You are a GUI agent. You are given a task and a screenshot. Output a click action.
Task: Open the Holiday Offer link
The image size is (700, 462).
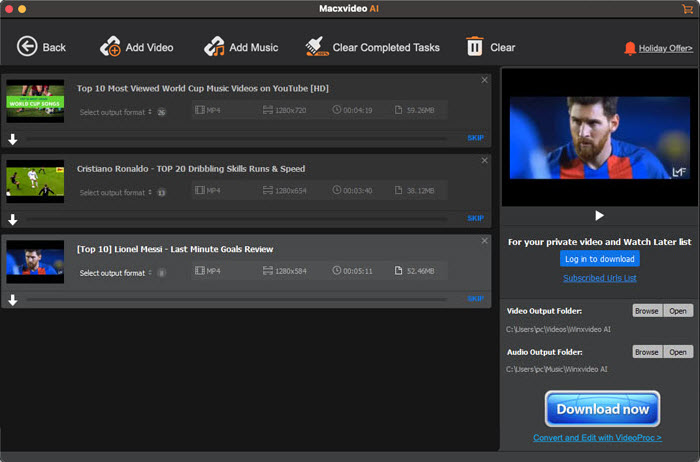coord(666,48)
